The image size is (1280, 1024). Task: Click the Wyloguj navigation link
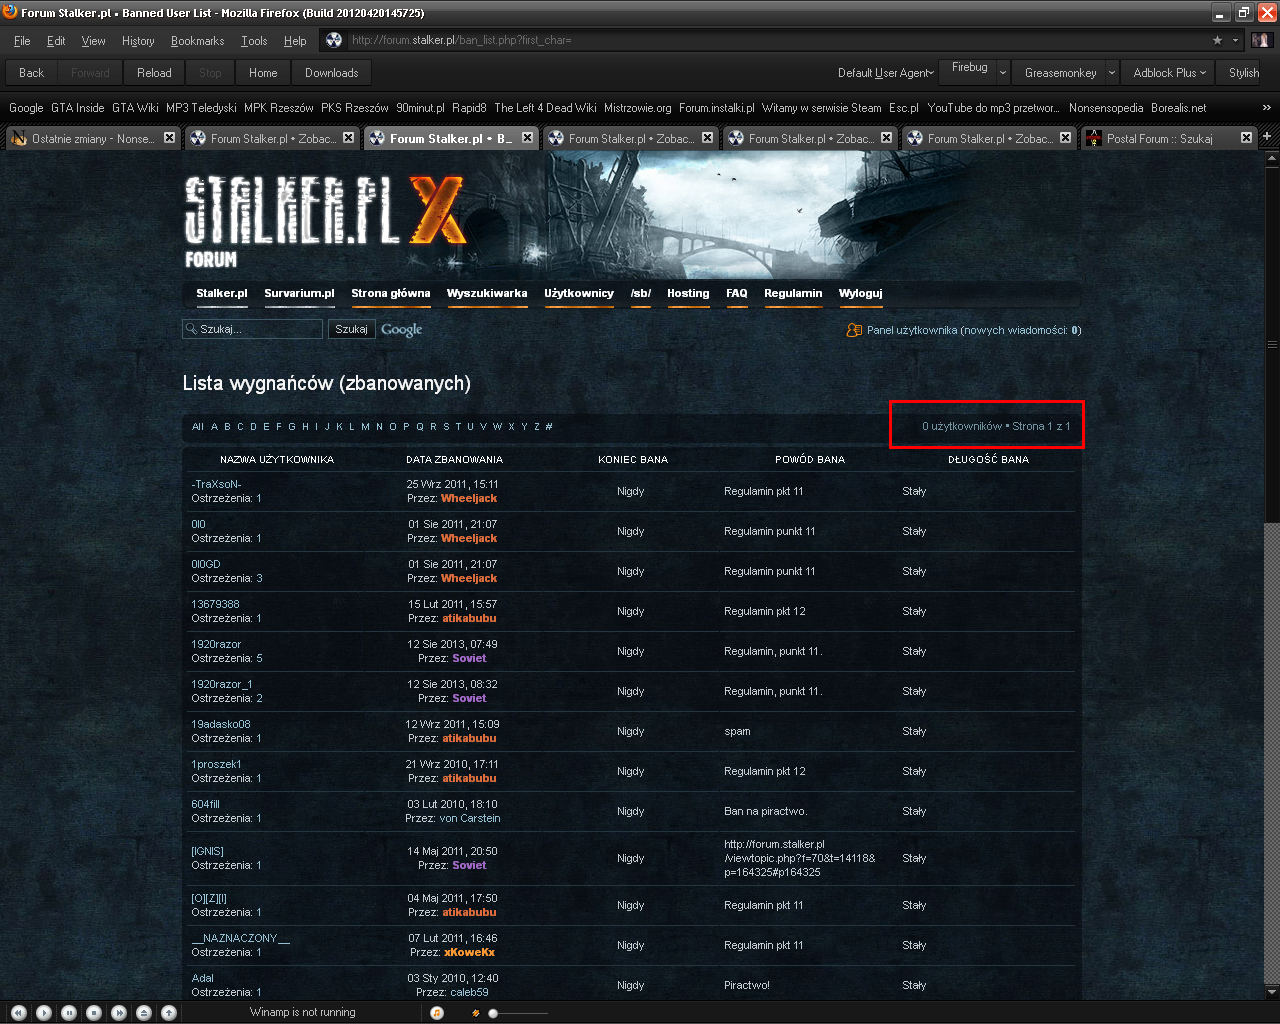(860, 293)
